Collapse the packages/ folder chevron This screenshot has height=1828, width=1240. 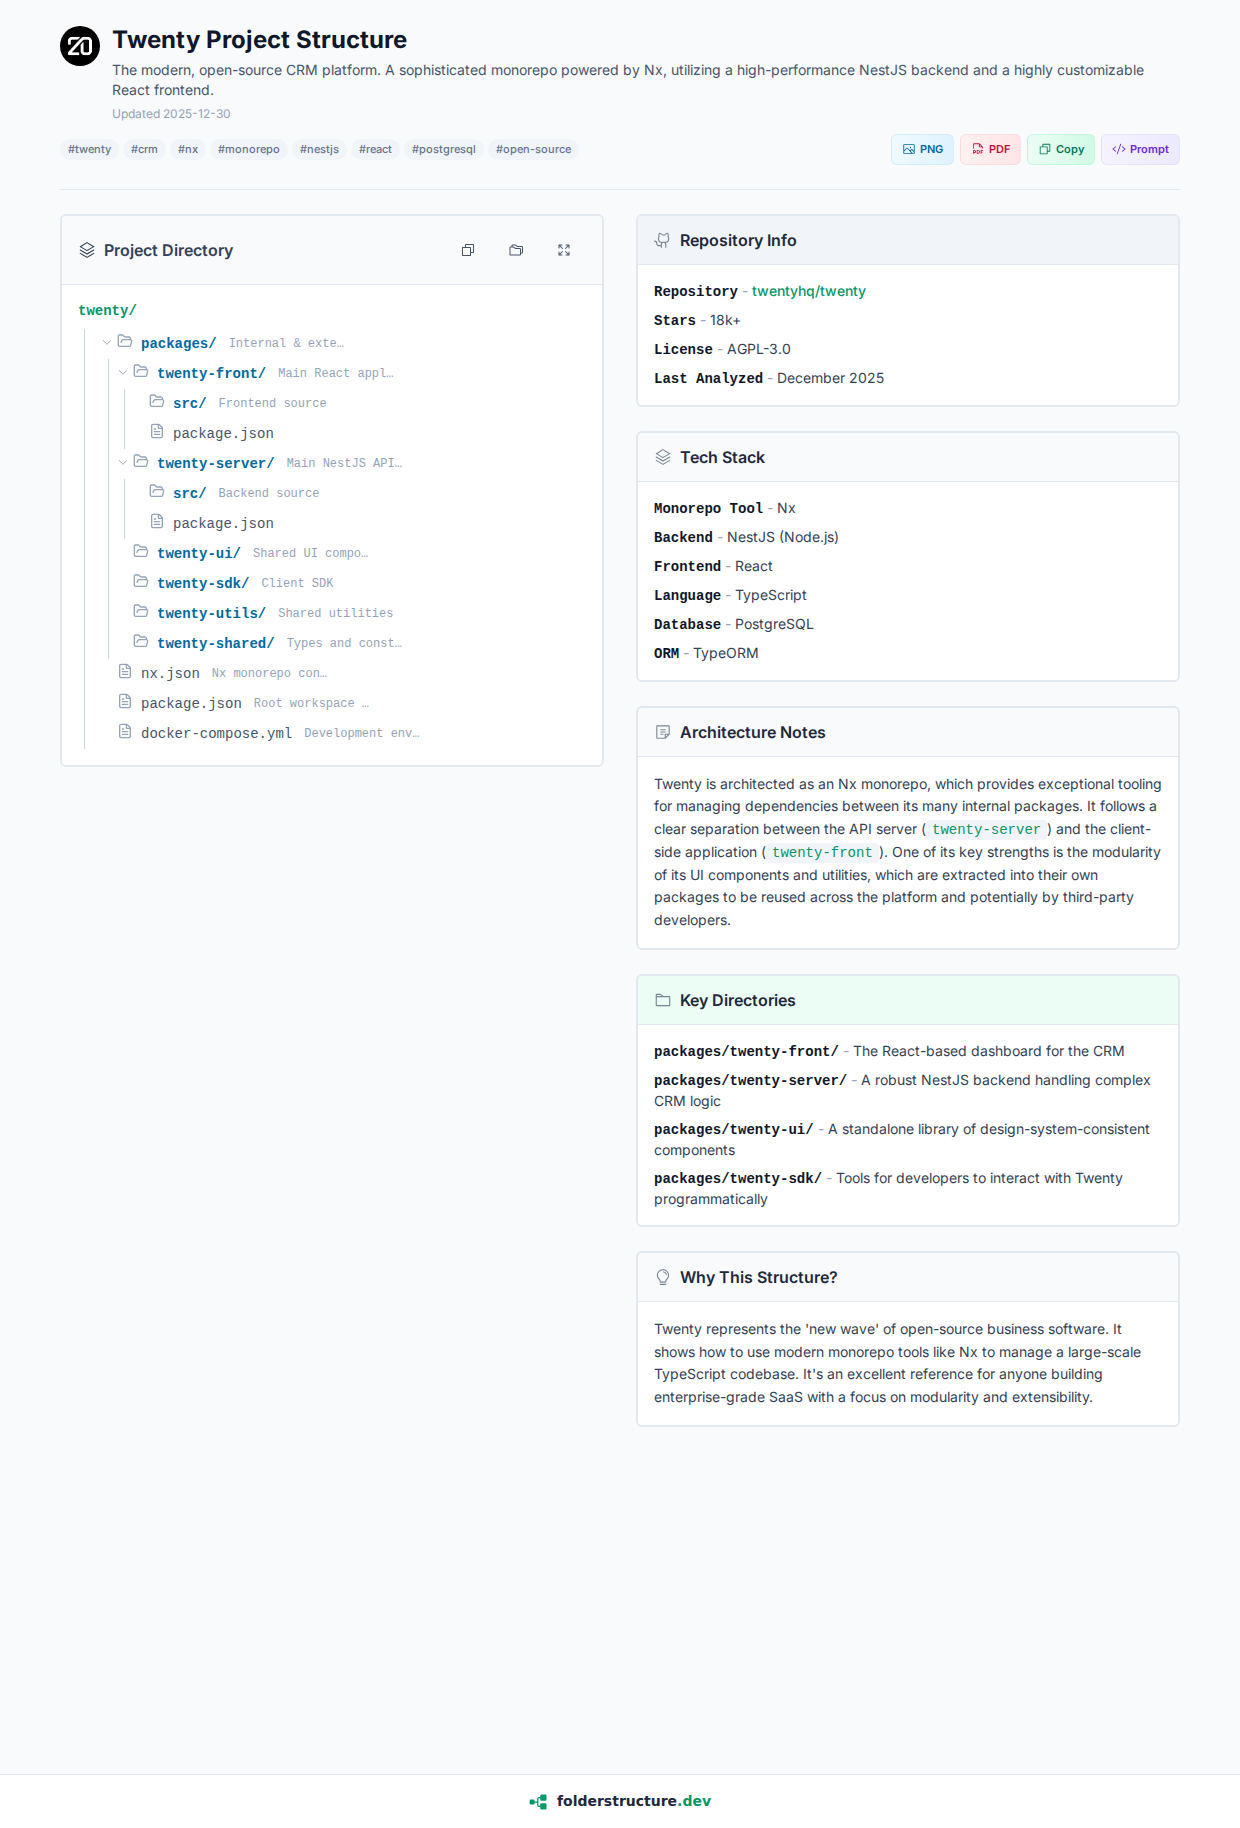tap(107, 343)
